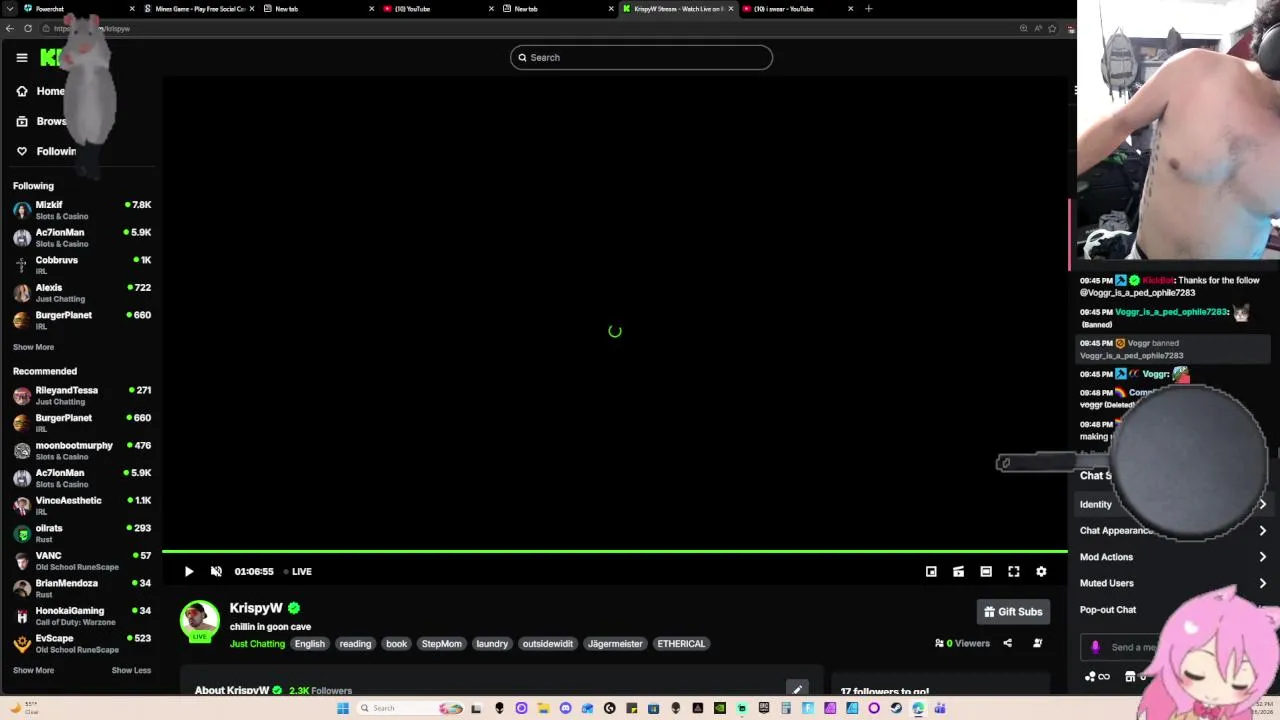Expand the Identity chat setting
Viewport: 1280px width, 720px height.
click(1173, 504)
